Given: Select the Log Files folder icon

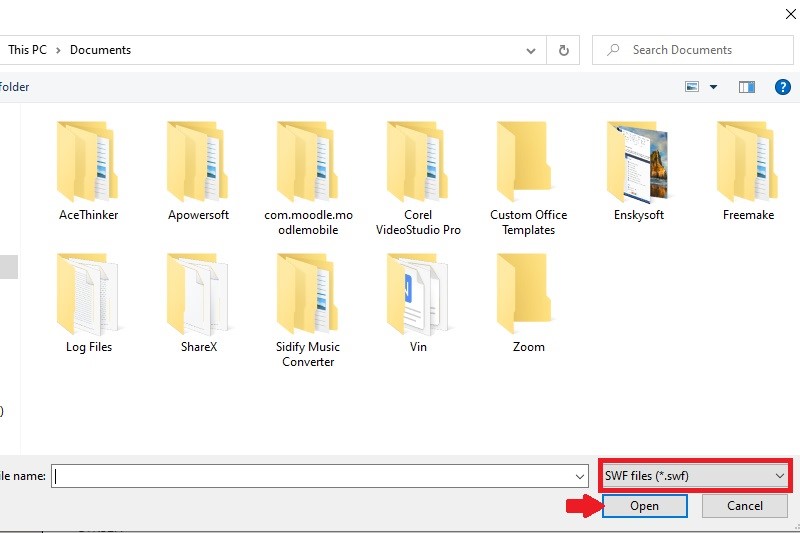Looking at the screenshot, I should (87, 294).
